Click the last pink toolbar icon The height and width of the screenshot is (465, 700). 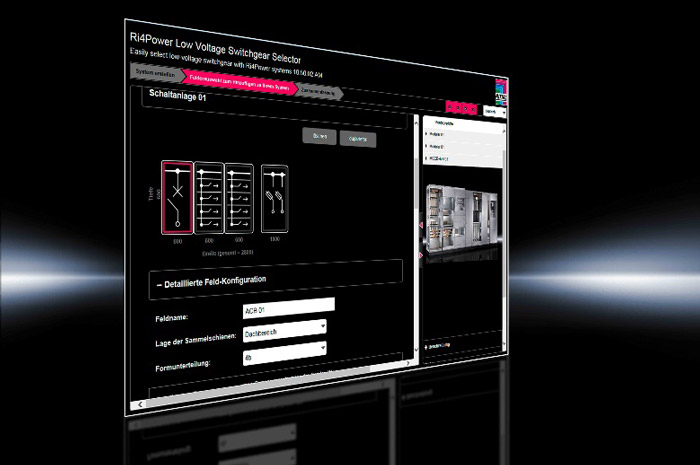pos(474,109)
